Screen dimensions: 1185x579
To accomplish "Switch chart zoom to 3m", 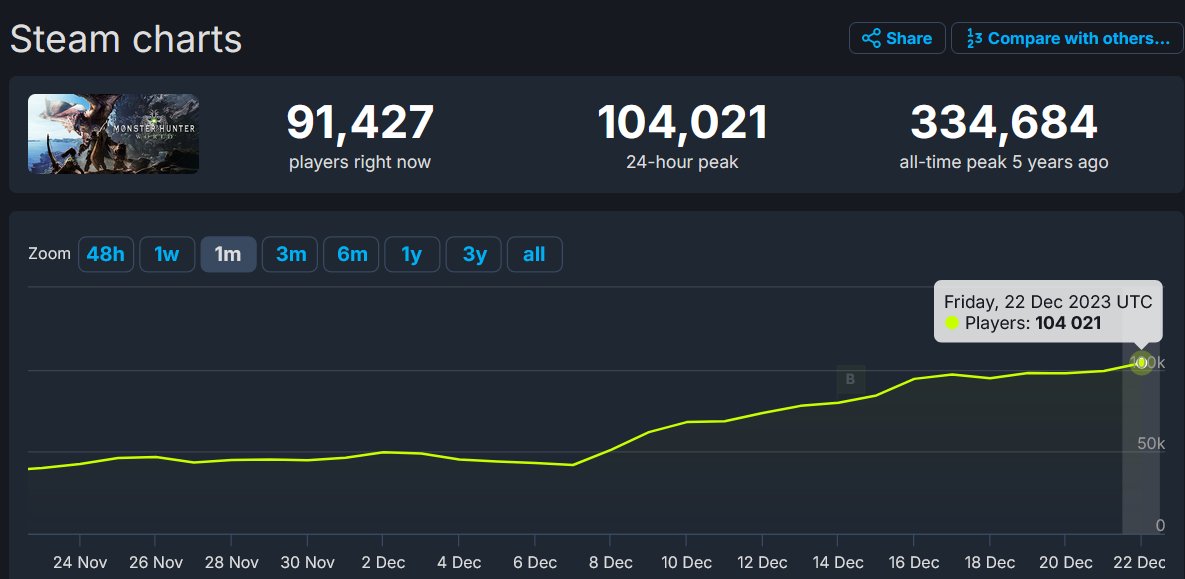I will (290, 254).
